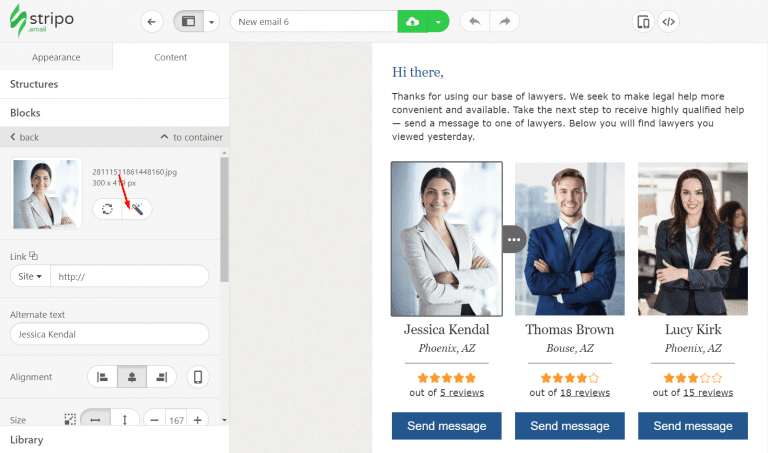Open the Structures section
Viewport: 768px width, 453px height.
[x=115, y=84]
